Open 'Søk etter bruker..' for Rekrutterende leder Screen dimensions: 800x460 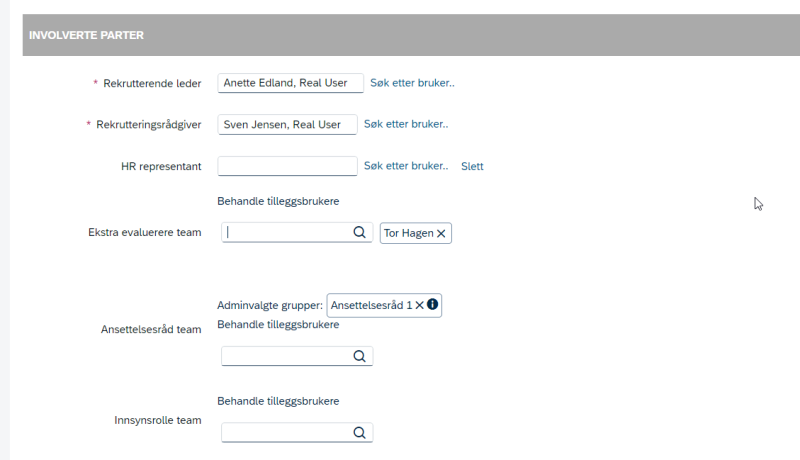(412, 83)
